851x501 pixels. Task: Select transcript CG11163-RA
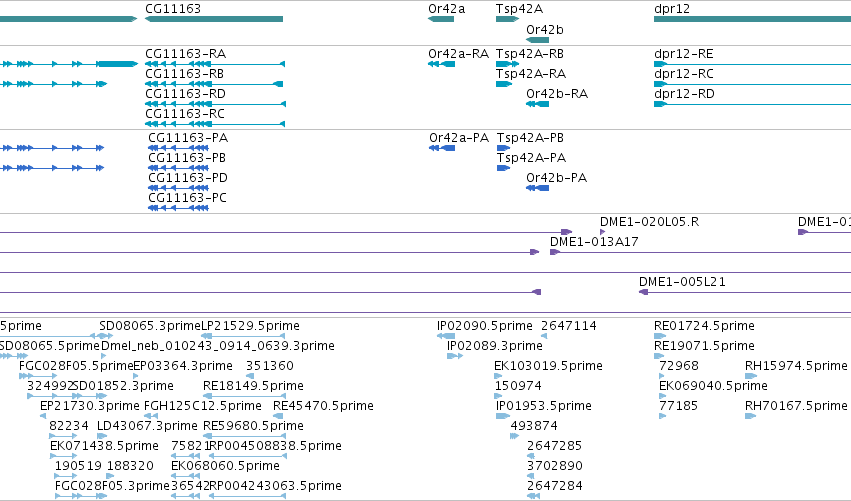coord(185,54)
